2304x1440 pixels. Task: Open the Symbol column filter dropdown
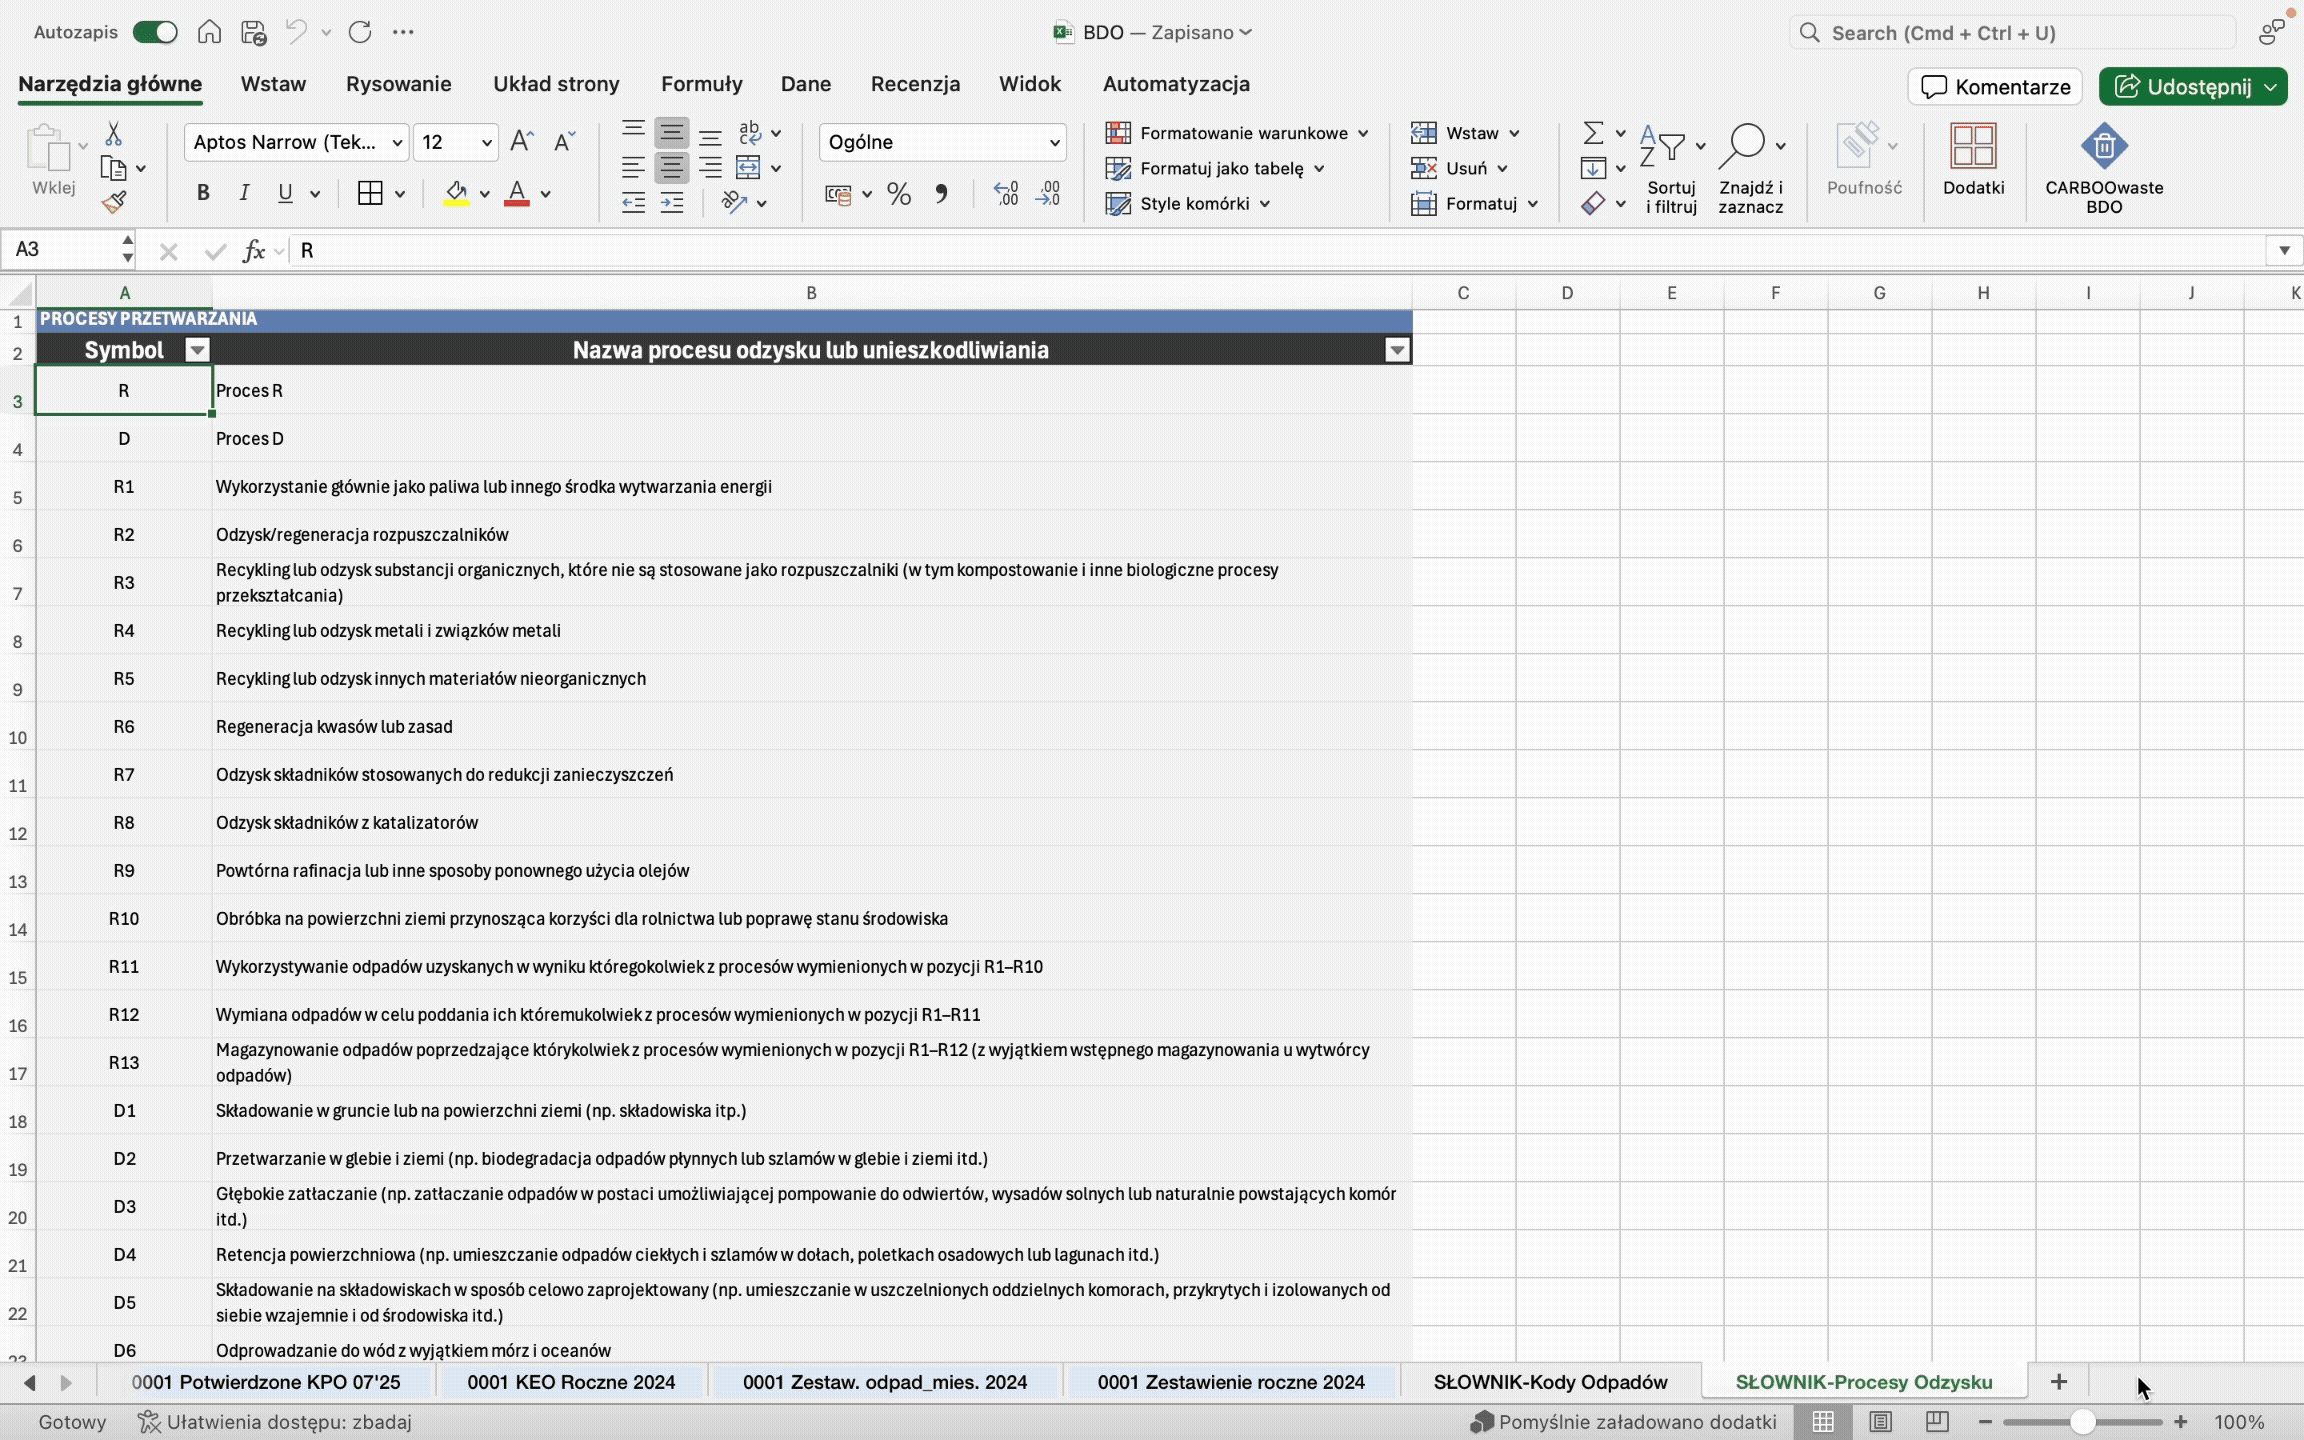[x=197, y=350]
